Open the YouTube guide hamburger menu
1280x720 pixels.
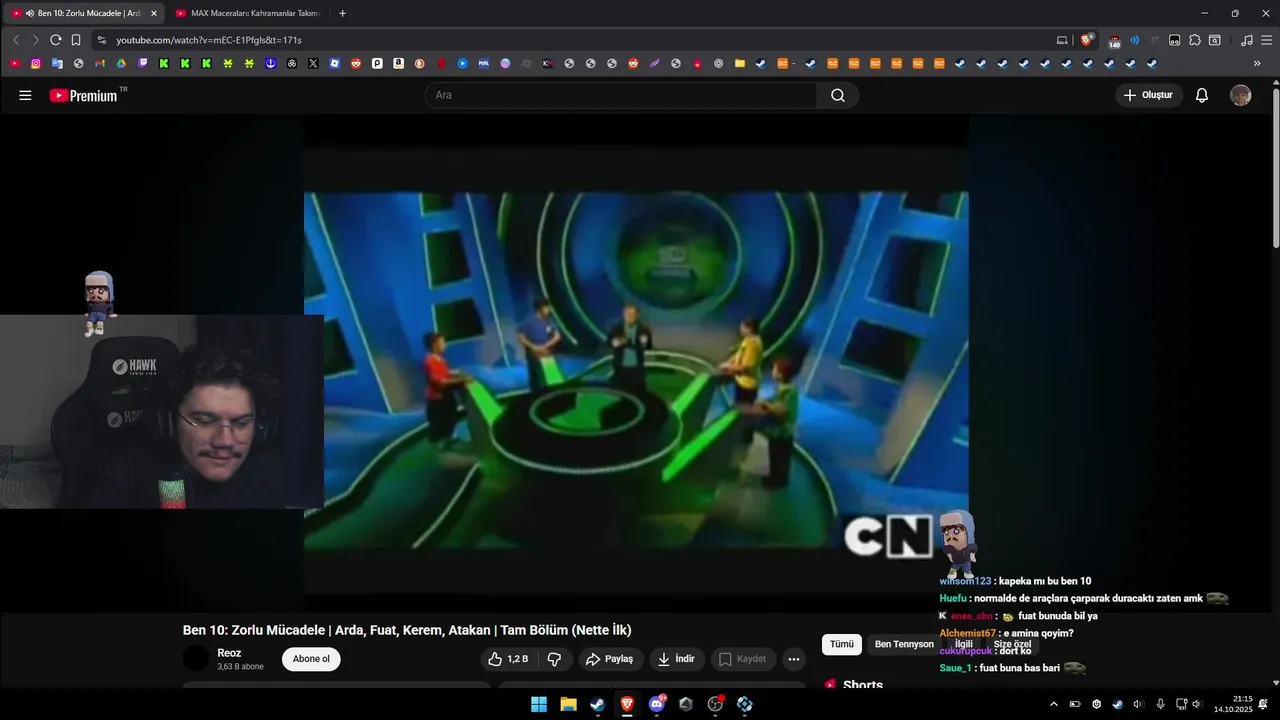tap(25, 95)
